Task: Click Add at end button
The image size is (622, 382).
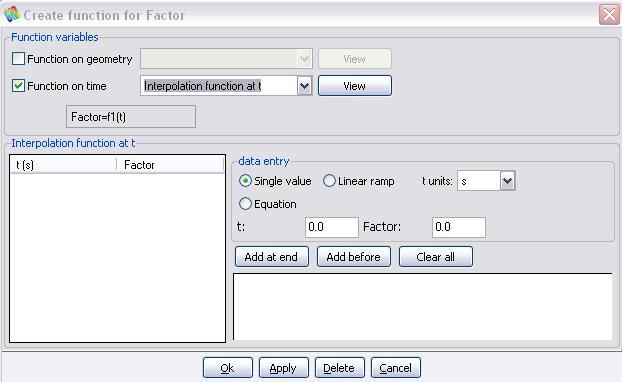Action: [x=272, y=257]
